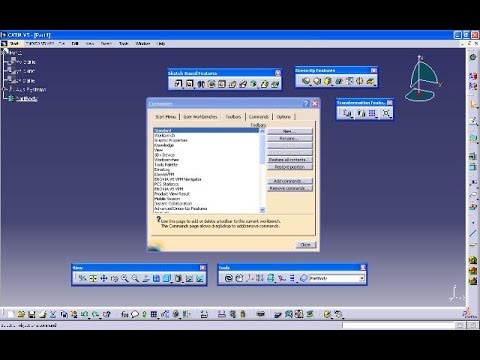Click the Design Table icon in bottom toolbar

154,314
